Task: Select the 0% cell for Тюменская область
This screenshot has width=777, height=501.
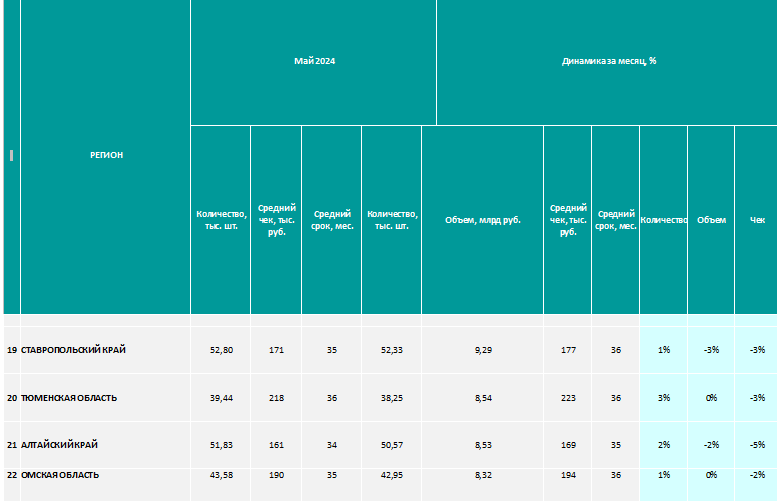Action: point(711,398)
